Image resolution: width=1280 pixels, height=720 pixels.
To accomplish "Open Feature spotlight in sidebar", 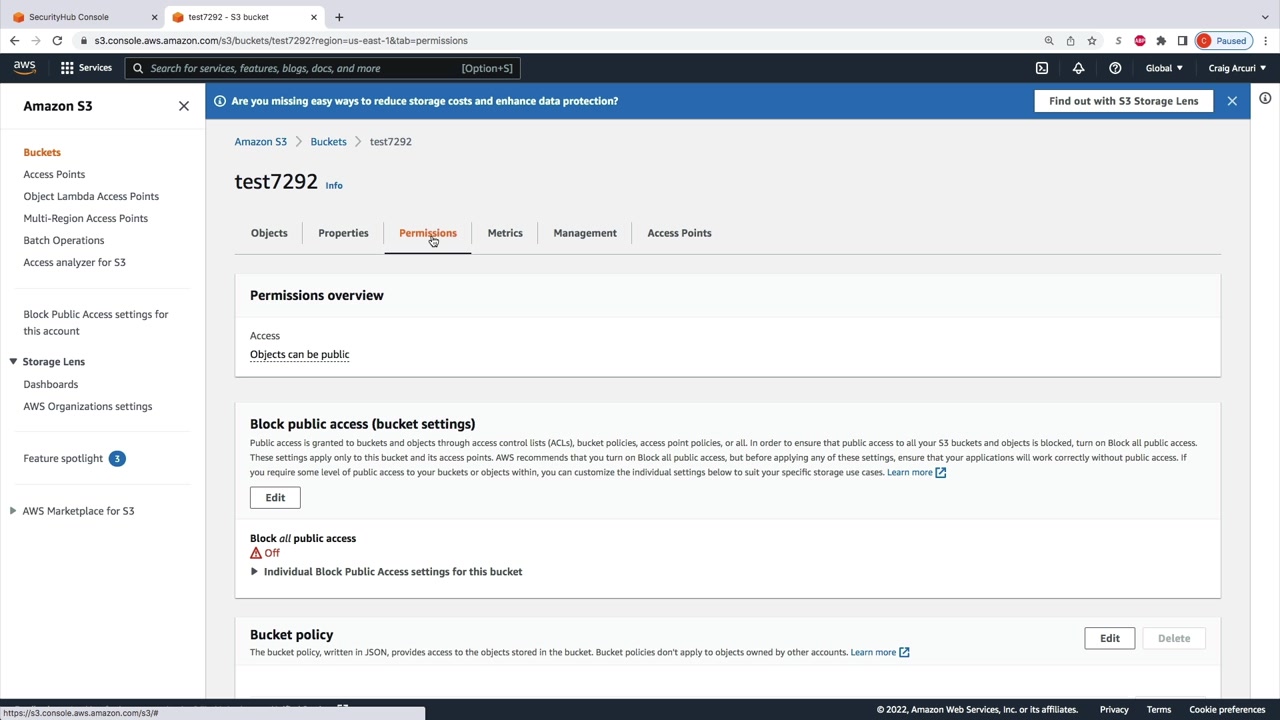I will tap(63, 458).
